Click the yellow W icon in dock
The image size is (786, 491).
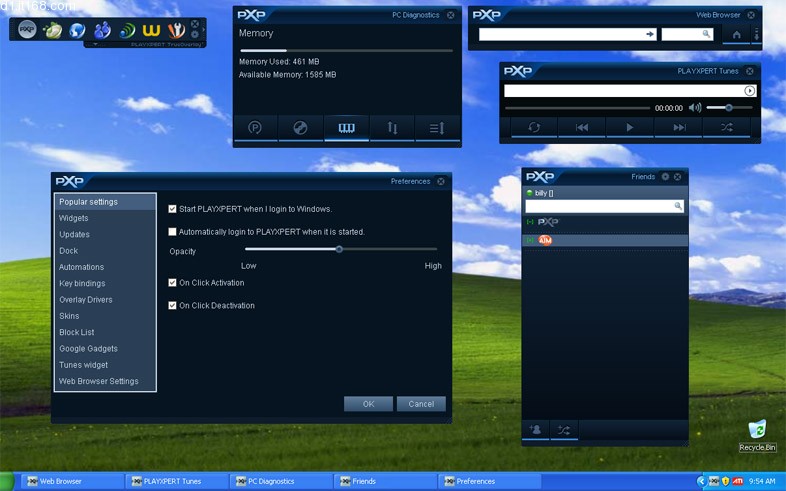(151, 31)
